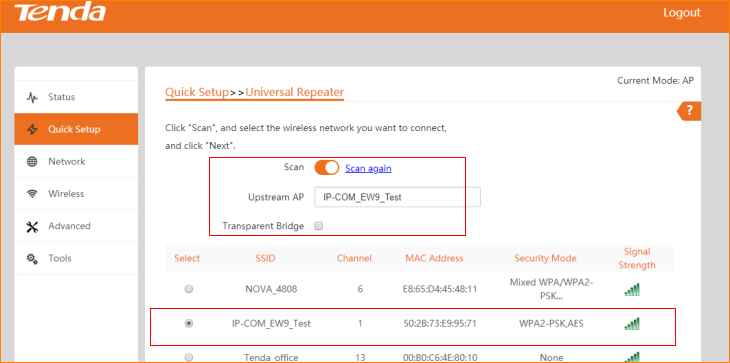Open the Advanced menu item
This screenshot has height=363, width=730.
click(x=76, y=226)
